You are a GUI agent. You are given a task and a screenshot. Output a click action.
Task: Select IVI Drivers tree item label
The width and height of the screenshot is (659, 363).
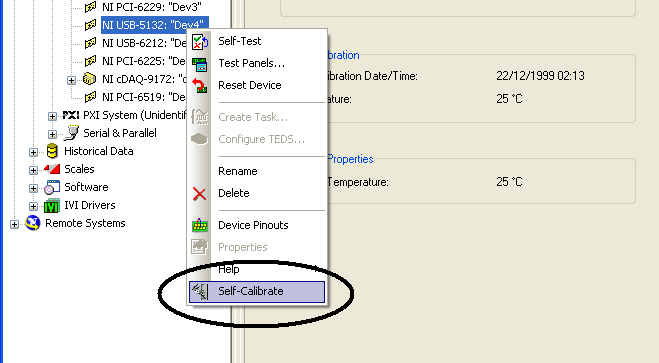90,205
